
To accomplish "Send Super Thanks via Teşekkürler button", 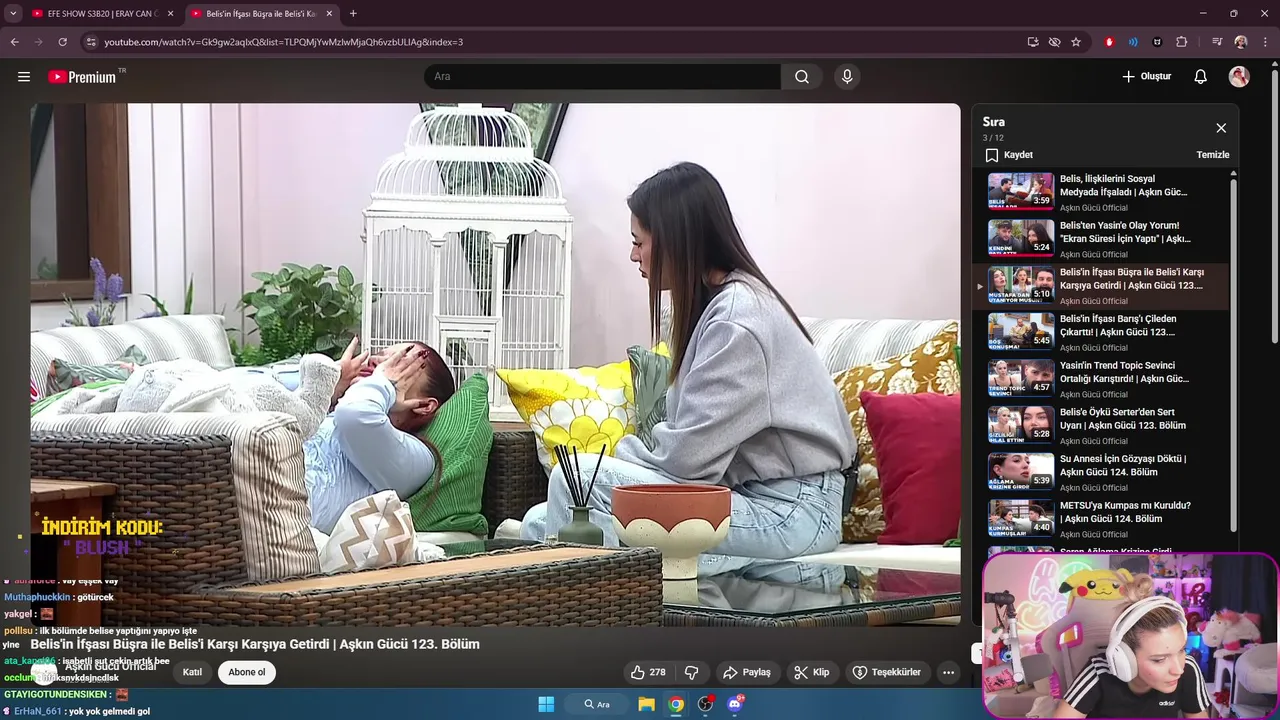I will 886,672.
